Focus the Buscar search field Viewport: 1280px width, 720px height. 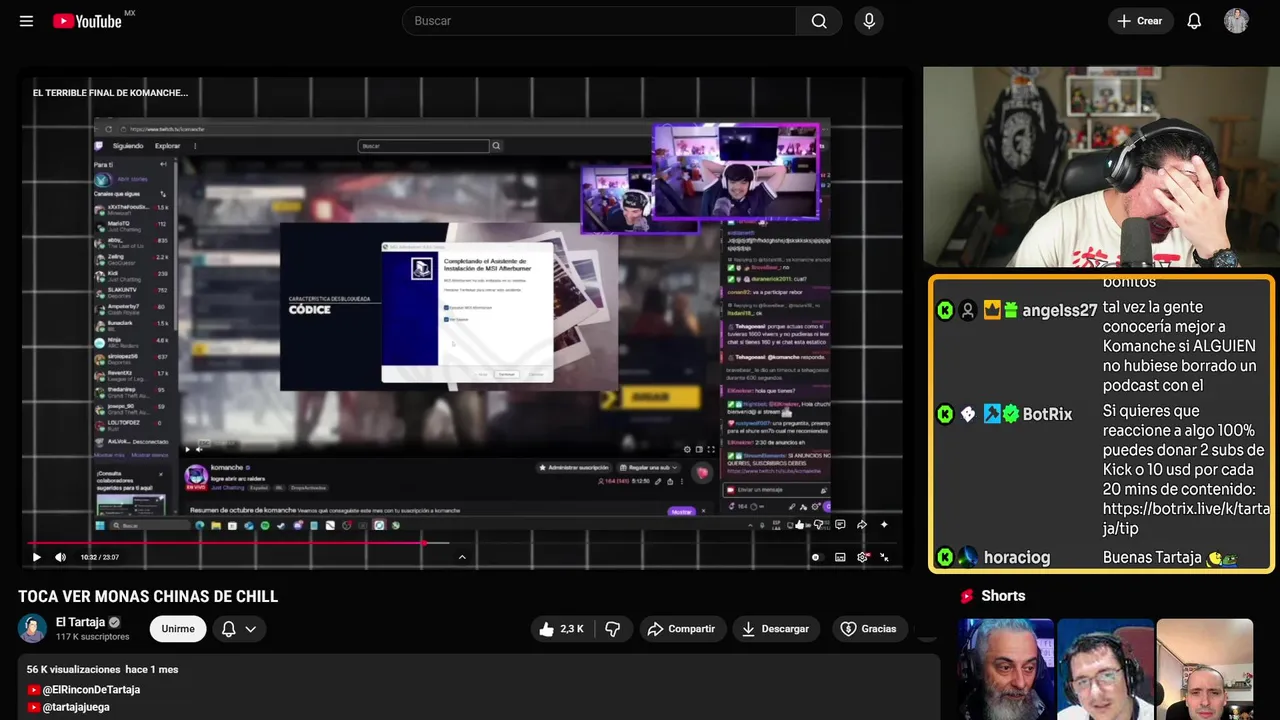pos(600,21)
